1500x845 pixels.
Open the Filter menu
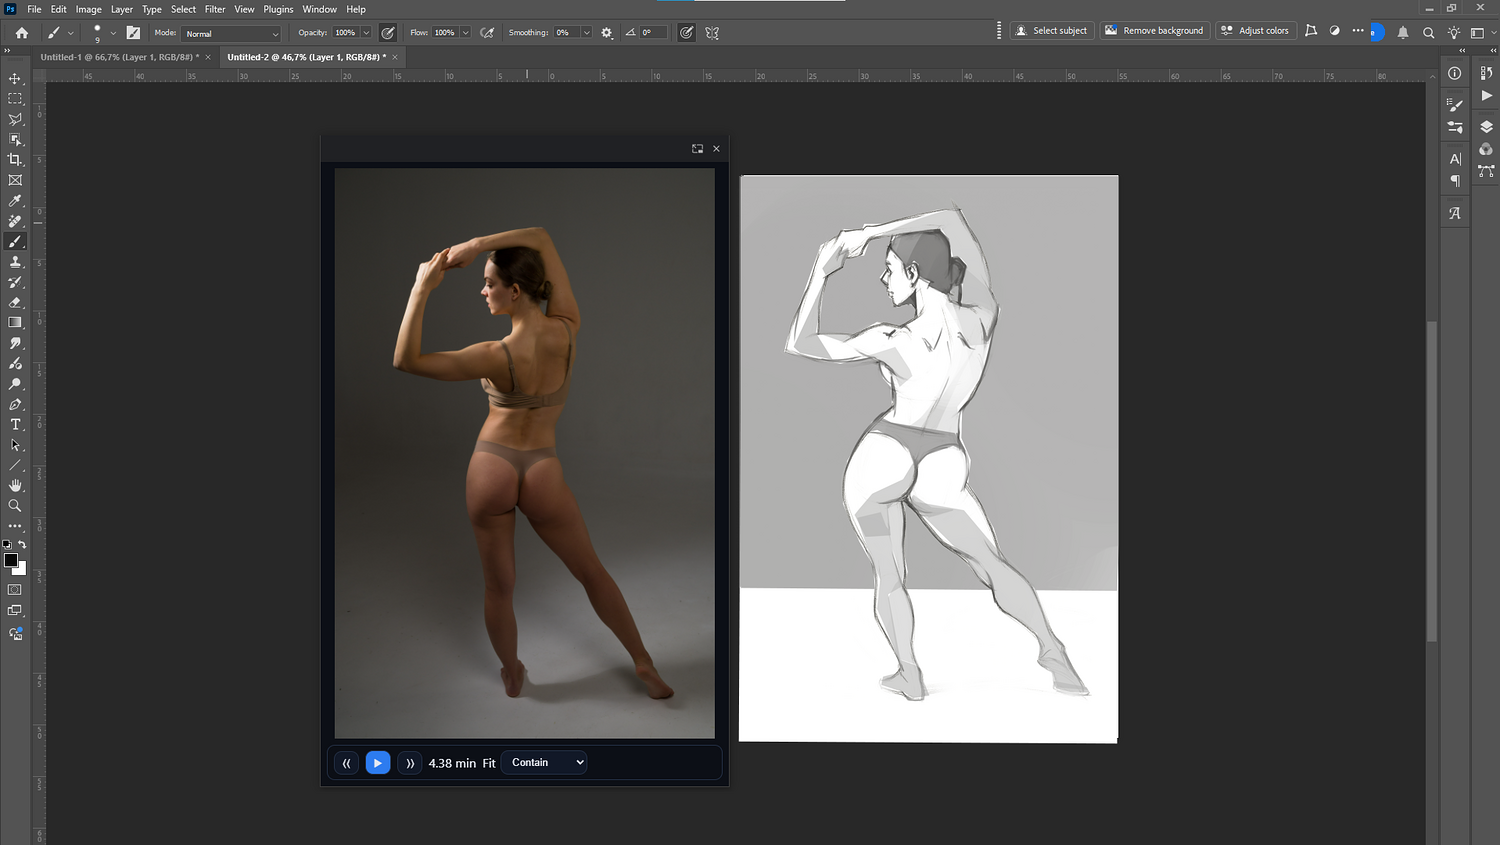pos(215,9)
